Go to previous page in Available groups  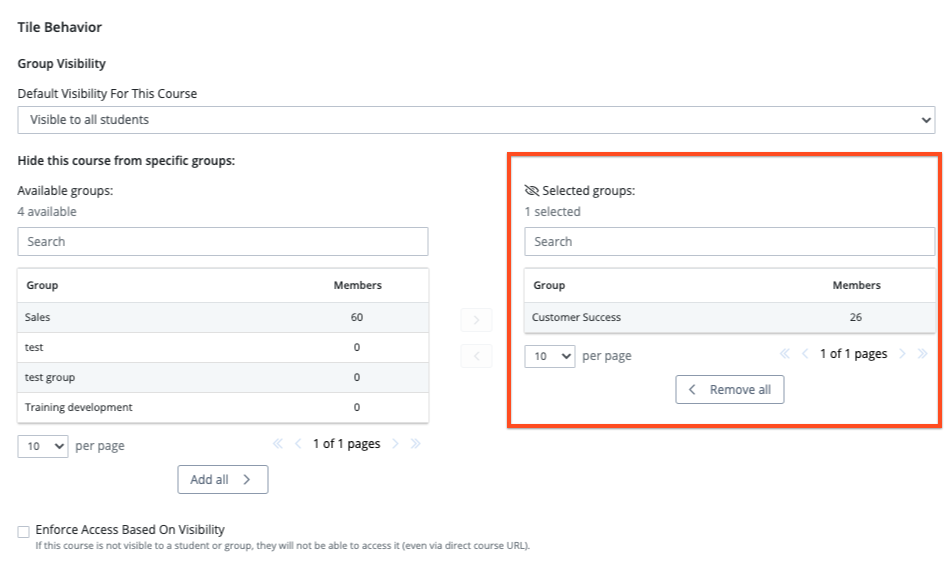coord(297,445)
